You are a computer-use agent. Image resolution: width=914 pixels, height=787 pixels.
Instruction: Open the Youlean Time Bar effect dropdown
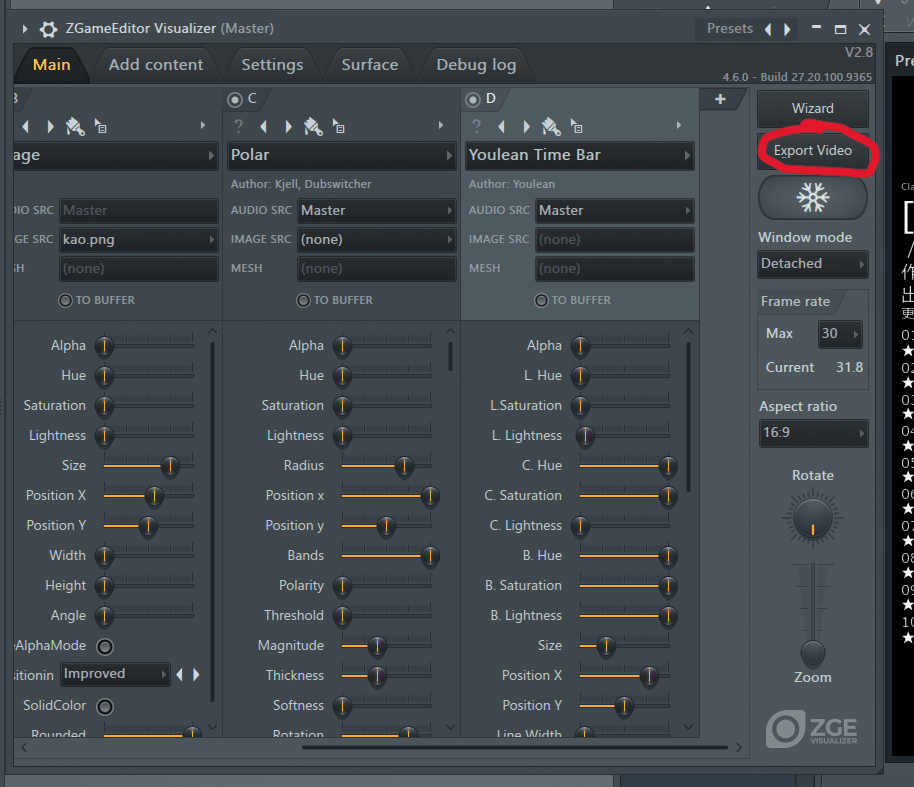pyautogui.click(x=579, y=155)
